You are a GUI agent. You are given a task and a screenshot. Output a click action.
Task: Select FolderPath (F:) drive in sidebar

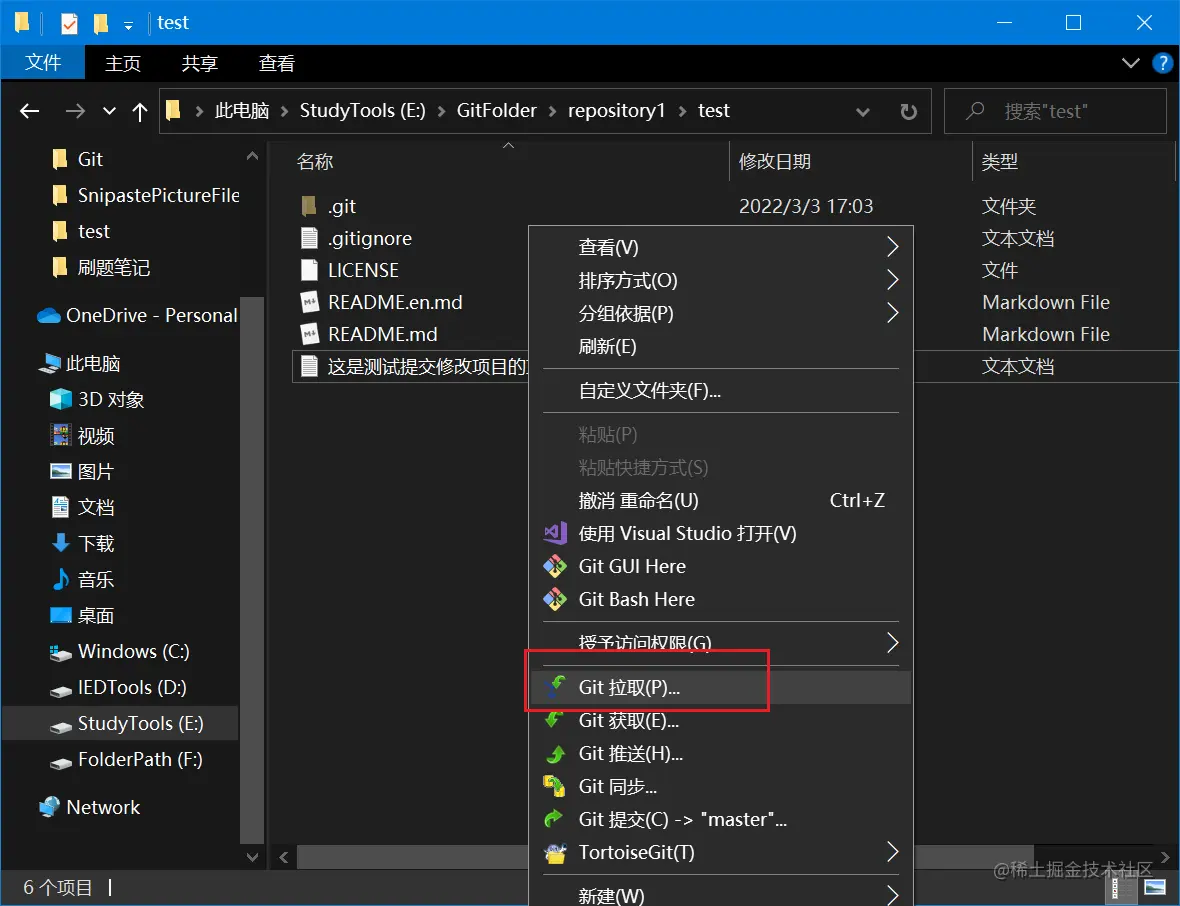pos(128,759)
